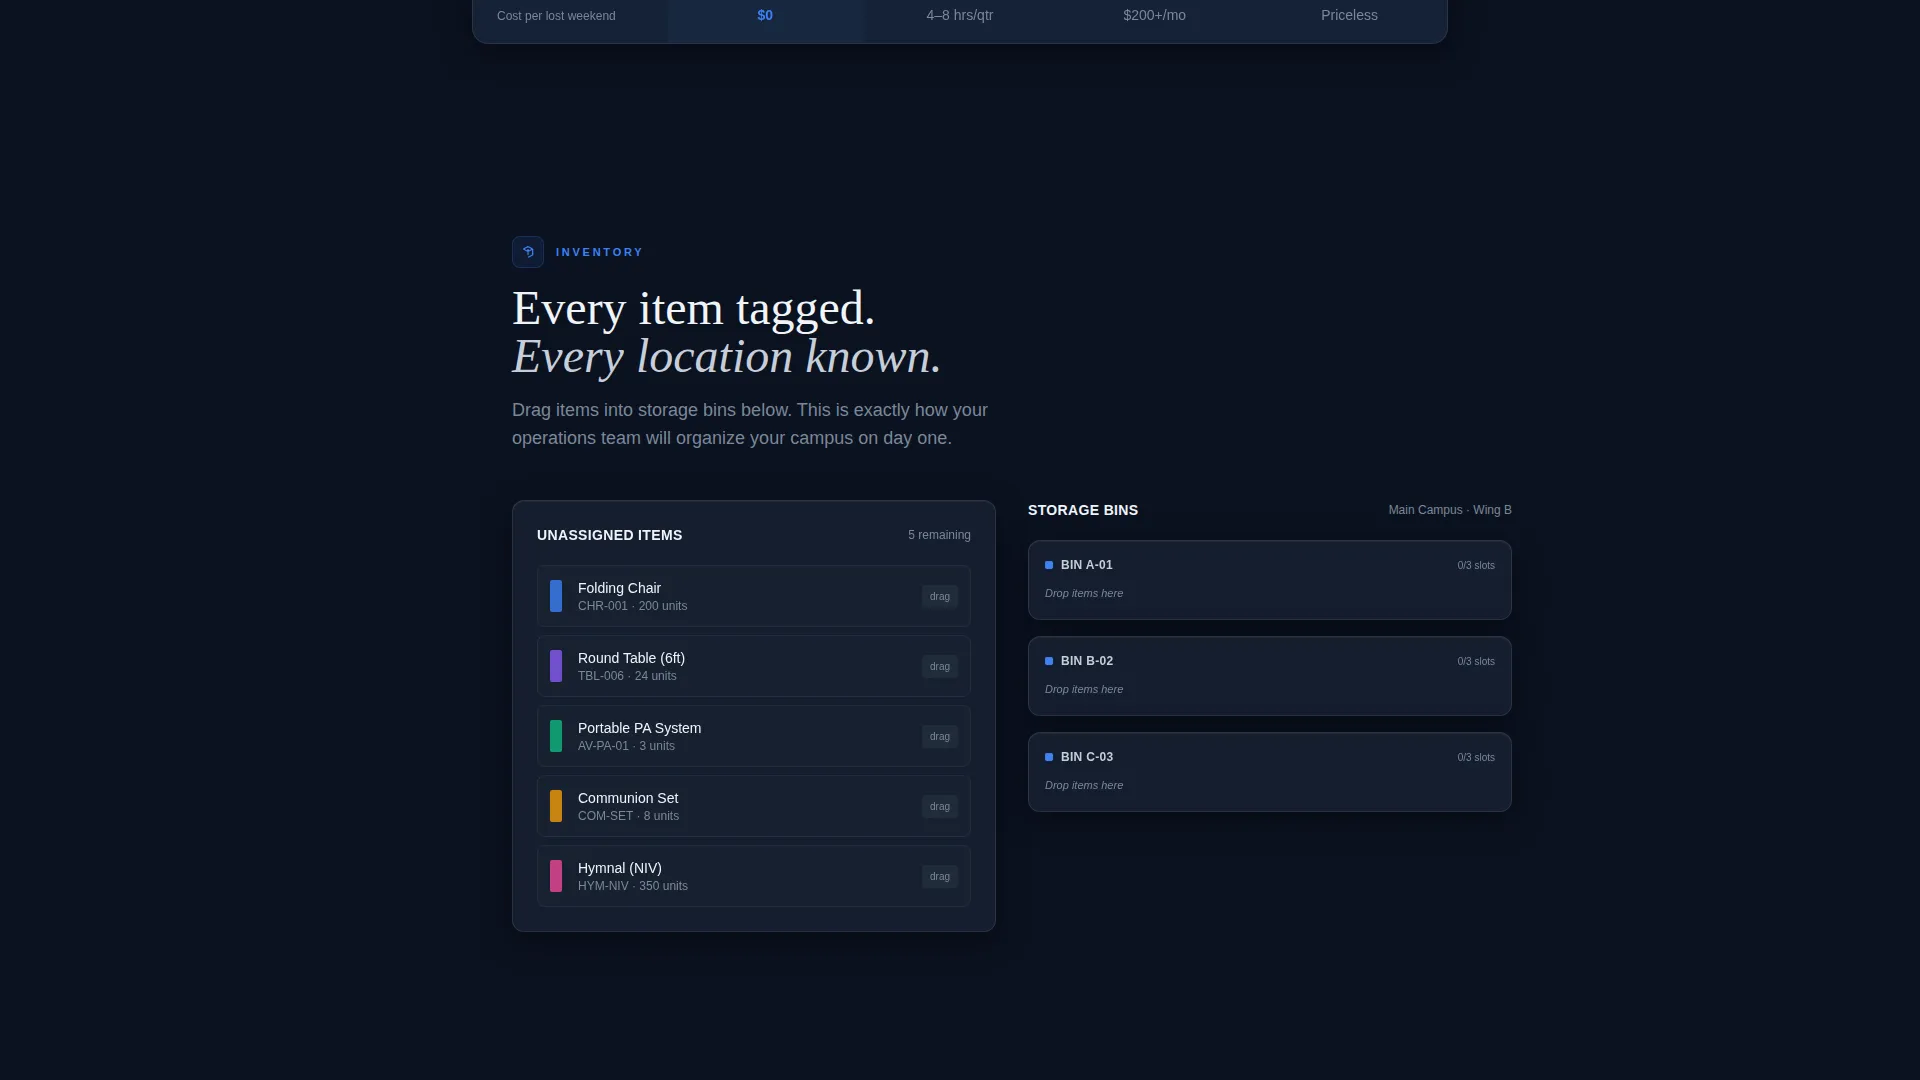Viewport: 1920px width, 1080px height.
Task: Click the pink color marker on Hymnal (NIV)
Action: pyautogui.click(x=556, y=876)
